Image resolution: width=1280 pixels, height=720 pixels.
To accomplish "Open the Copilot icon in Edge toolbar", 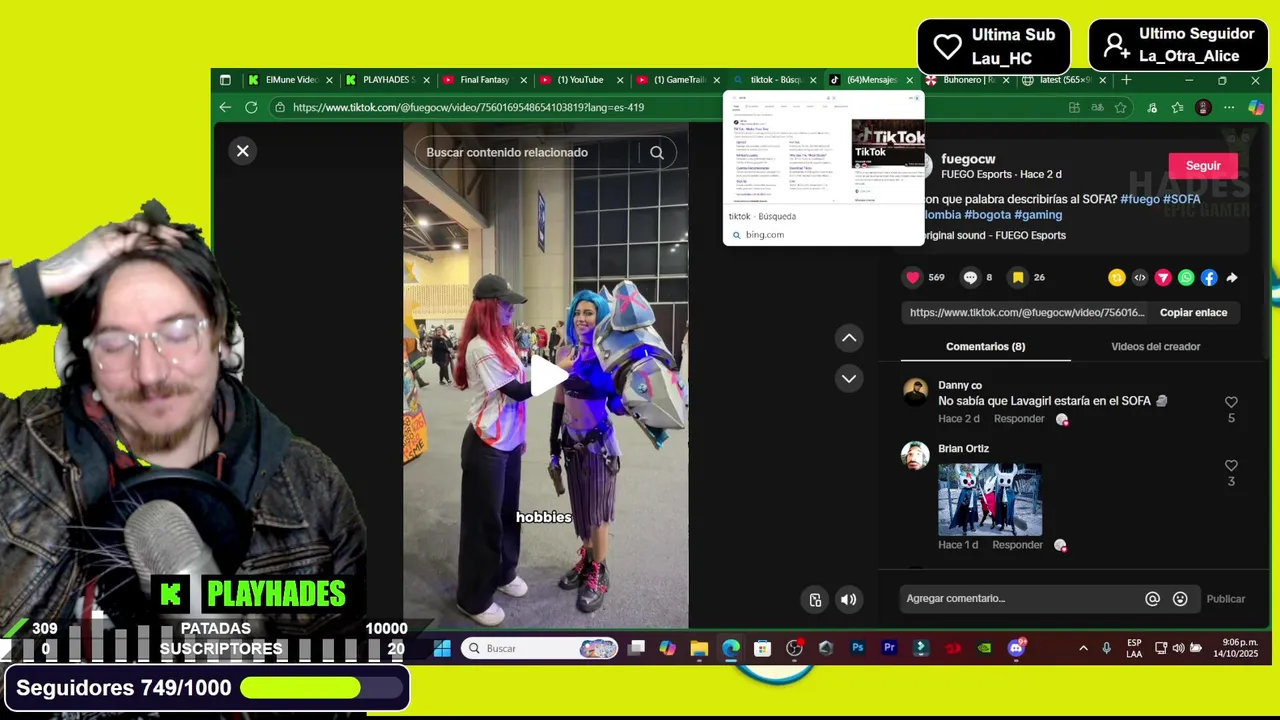I will [1256, 107].
